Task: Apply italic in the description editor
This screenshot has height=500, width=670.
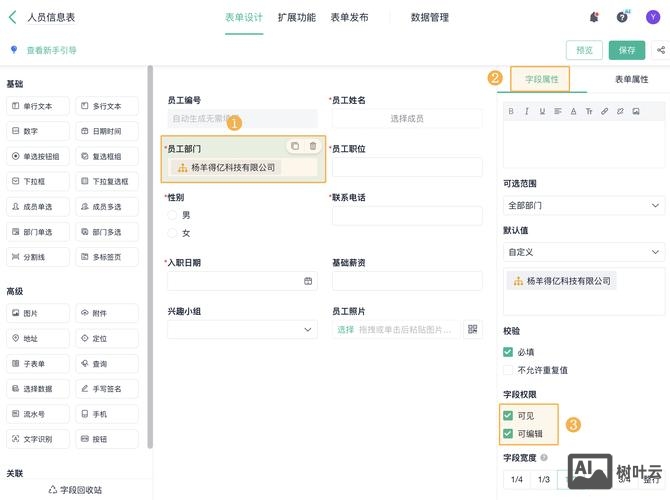Action: (x=526, y=112)
